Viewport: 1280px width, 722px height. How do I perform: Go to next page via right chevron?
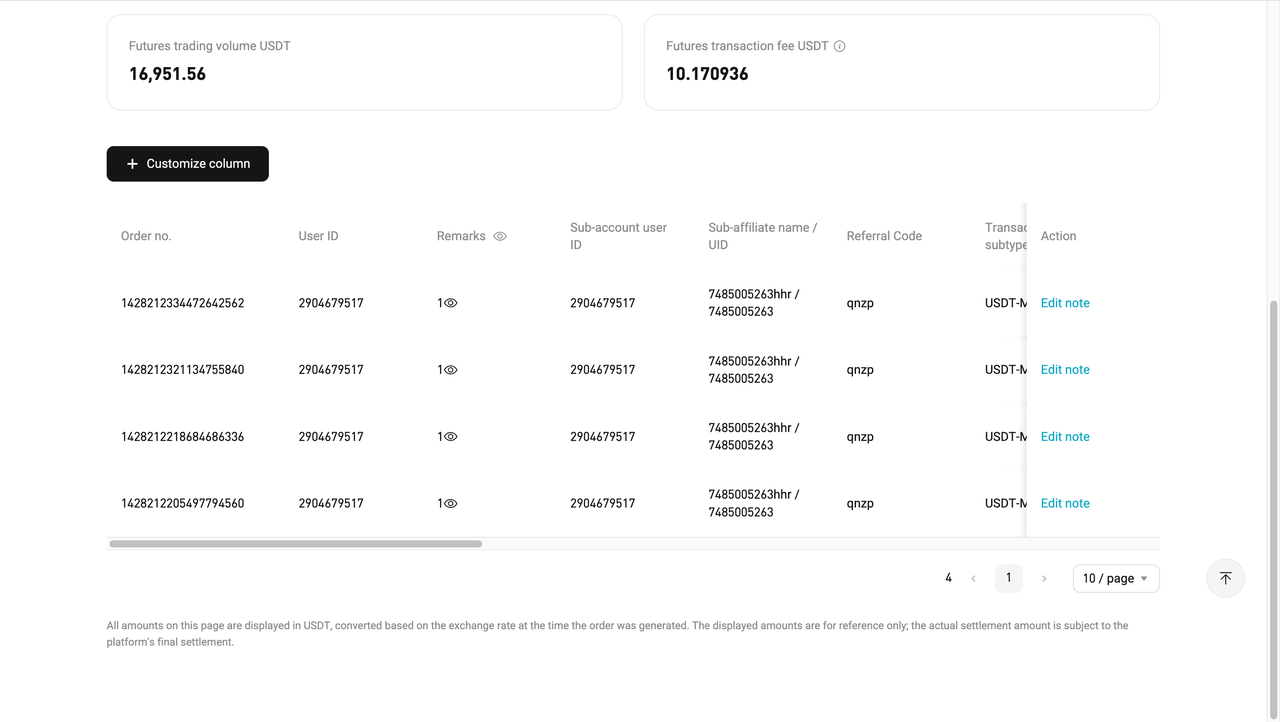(x=1044, y=578)
